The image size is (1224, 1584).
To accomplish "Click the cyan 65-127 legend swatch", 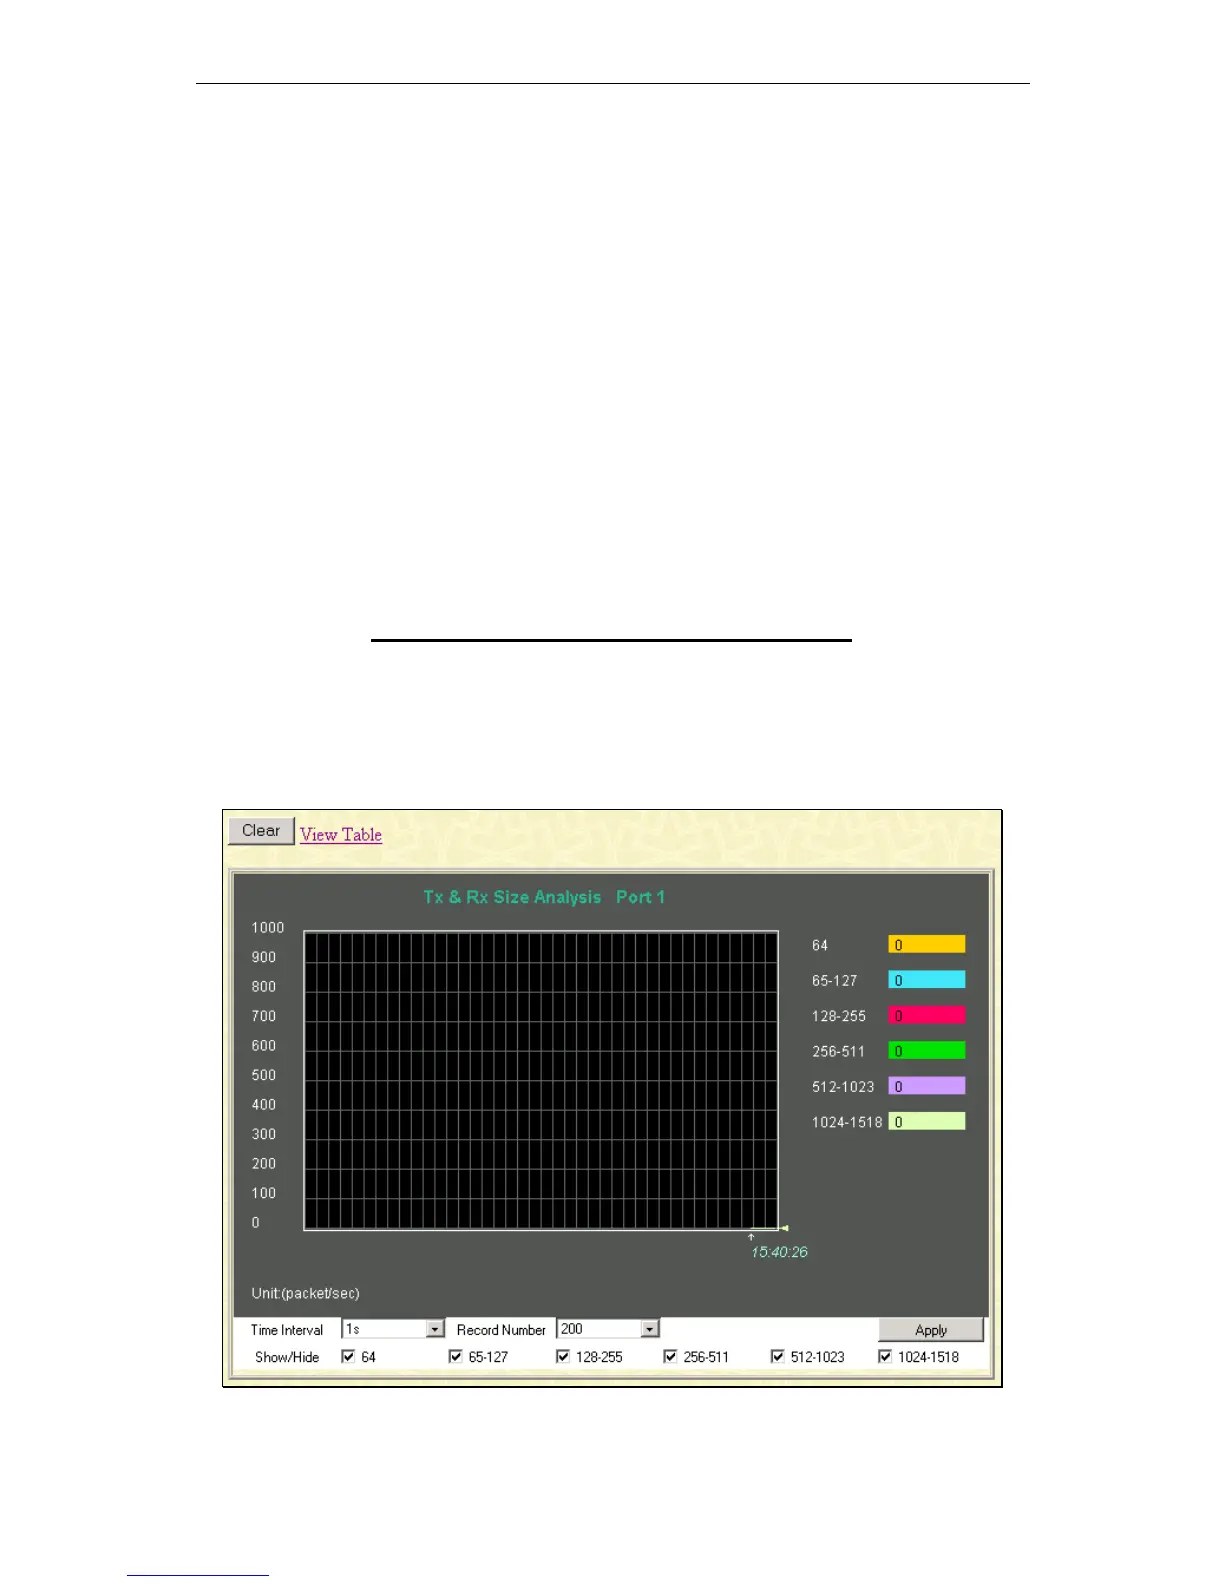I will point(927,980).
